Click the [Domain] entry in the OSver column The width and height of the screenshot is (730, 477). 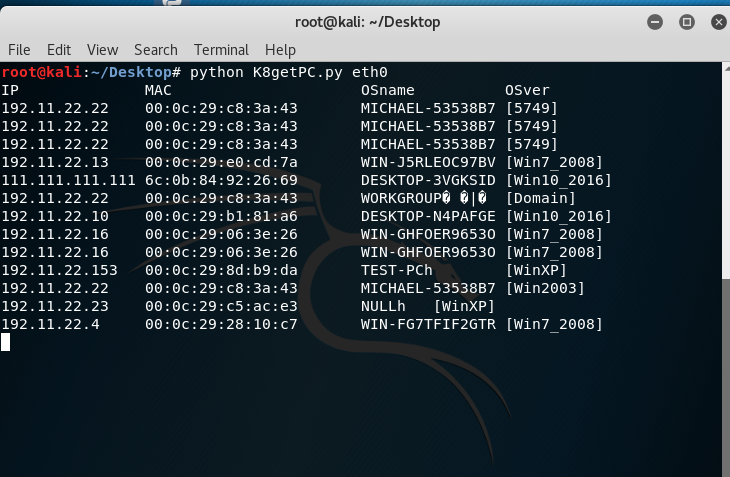coord(541,199)
